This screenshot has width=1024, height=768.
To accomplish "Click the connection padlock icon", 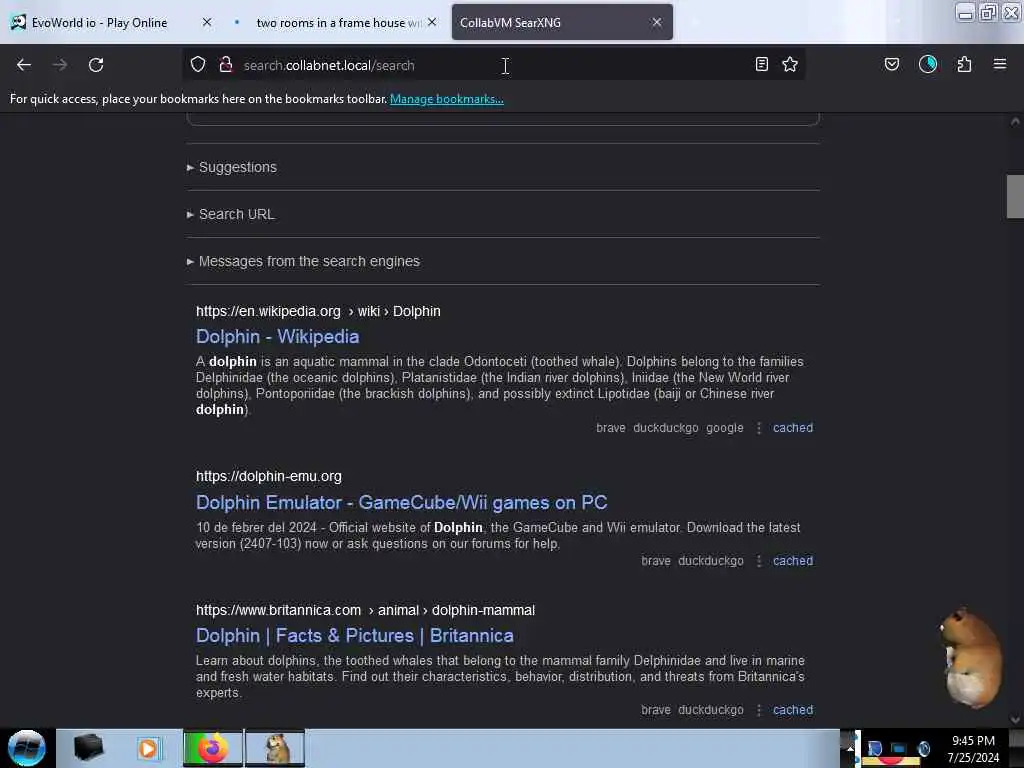I will coord(226,65).
